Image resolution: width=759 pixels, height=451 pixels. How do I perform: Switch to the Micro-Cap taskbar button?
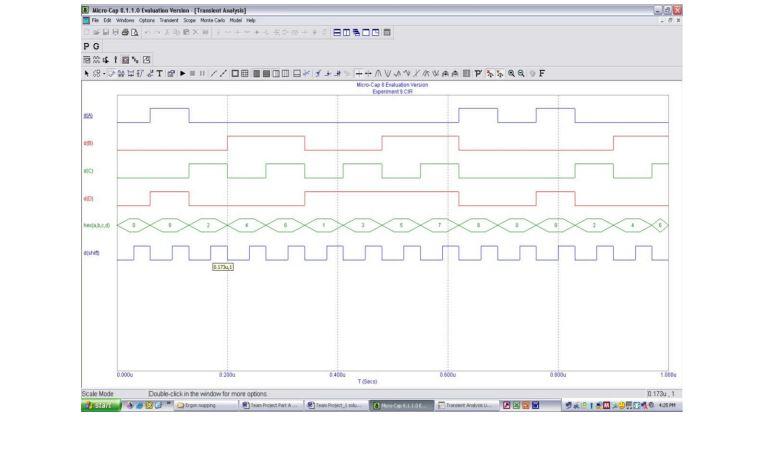tap(401, 406)
